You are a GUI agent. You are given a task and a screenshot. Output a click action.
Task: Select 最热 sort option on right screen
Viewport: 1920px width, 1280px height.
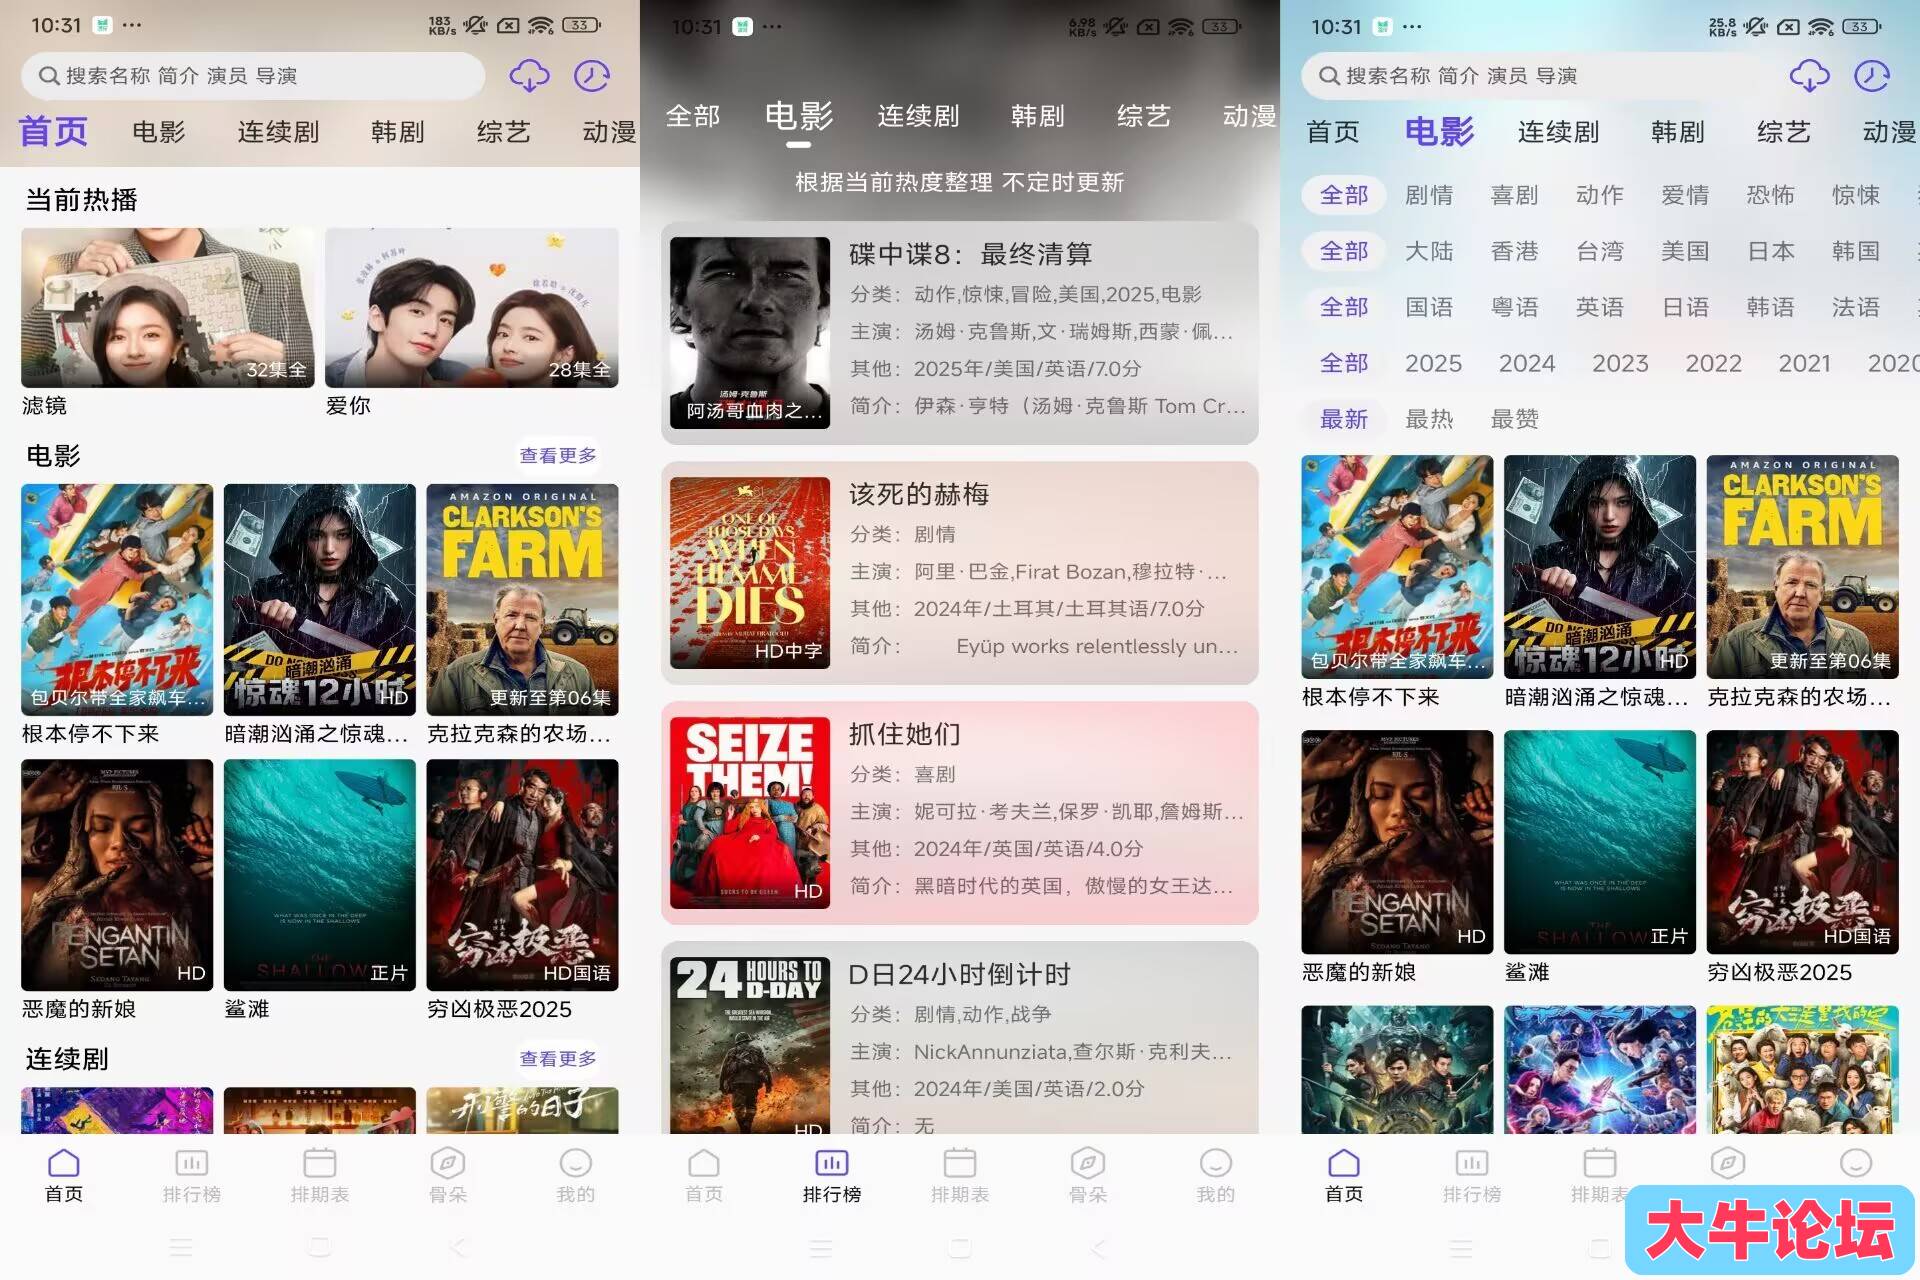pos(1429,419)
